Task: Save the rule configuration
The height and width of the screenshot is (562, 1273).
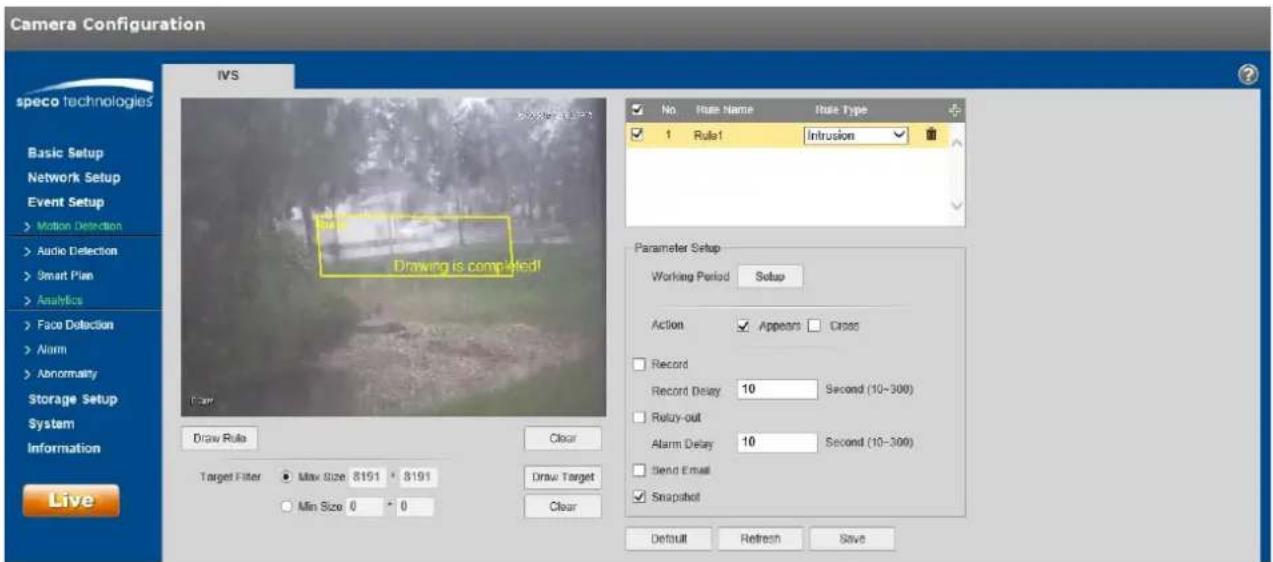Action: [x=852, y=539]
